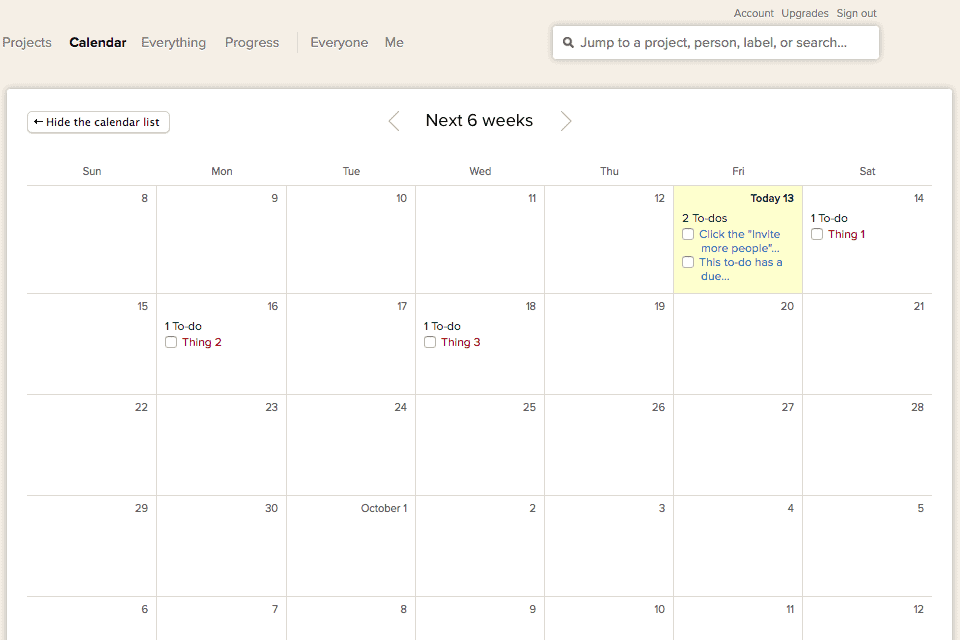Open the Account link

tap(753, 13)
